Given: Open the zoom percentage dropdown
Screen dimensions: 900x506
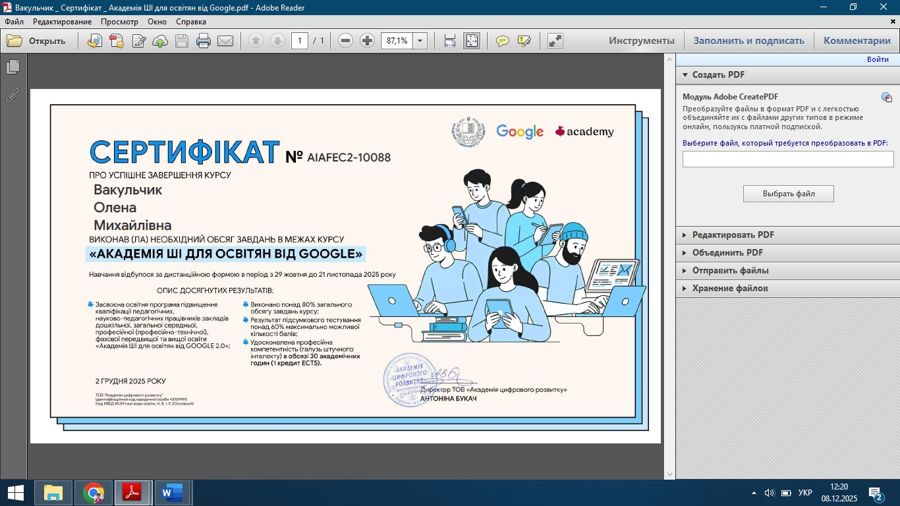Looking at the screenshot, I should click(x=420, y=41).
